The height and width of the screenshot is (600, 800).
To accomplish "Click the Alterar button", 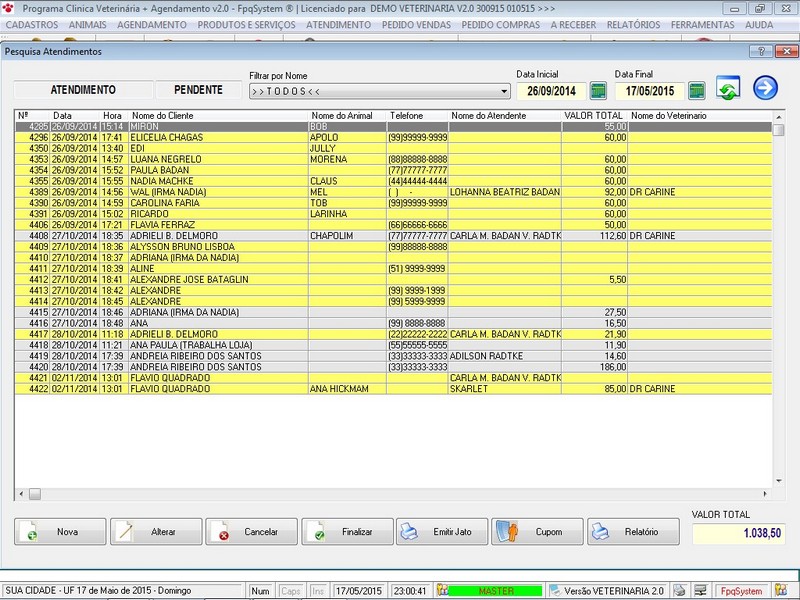I will click(156, 532).
